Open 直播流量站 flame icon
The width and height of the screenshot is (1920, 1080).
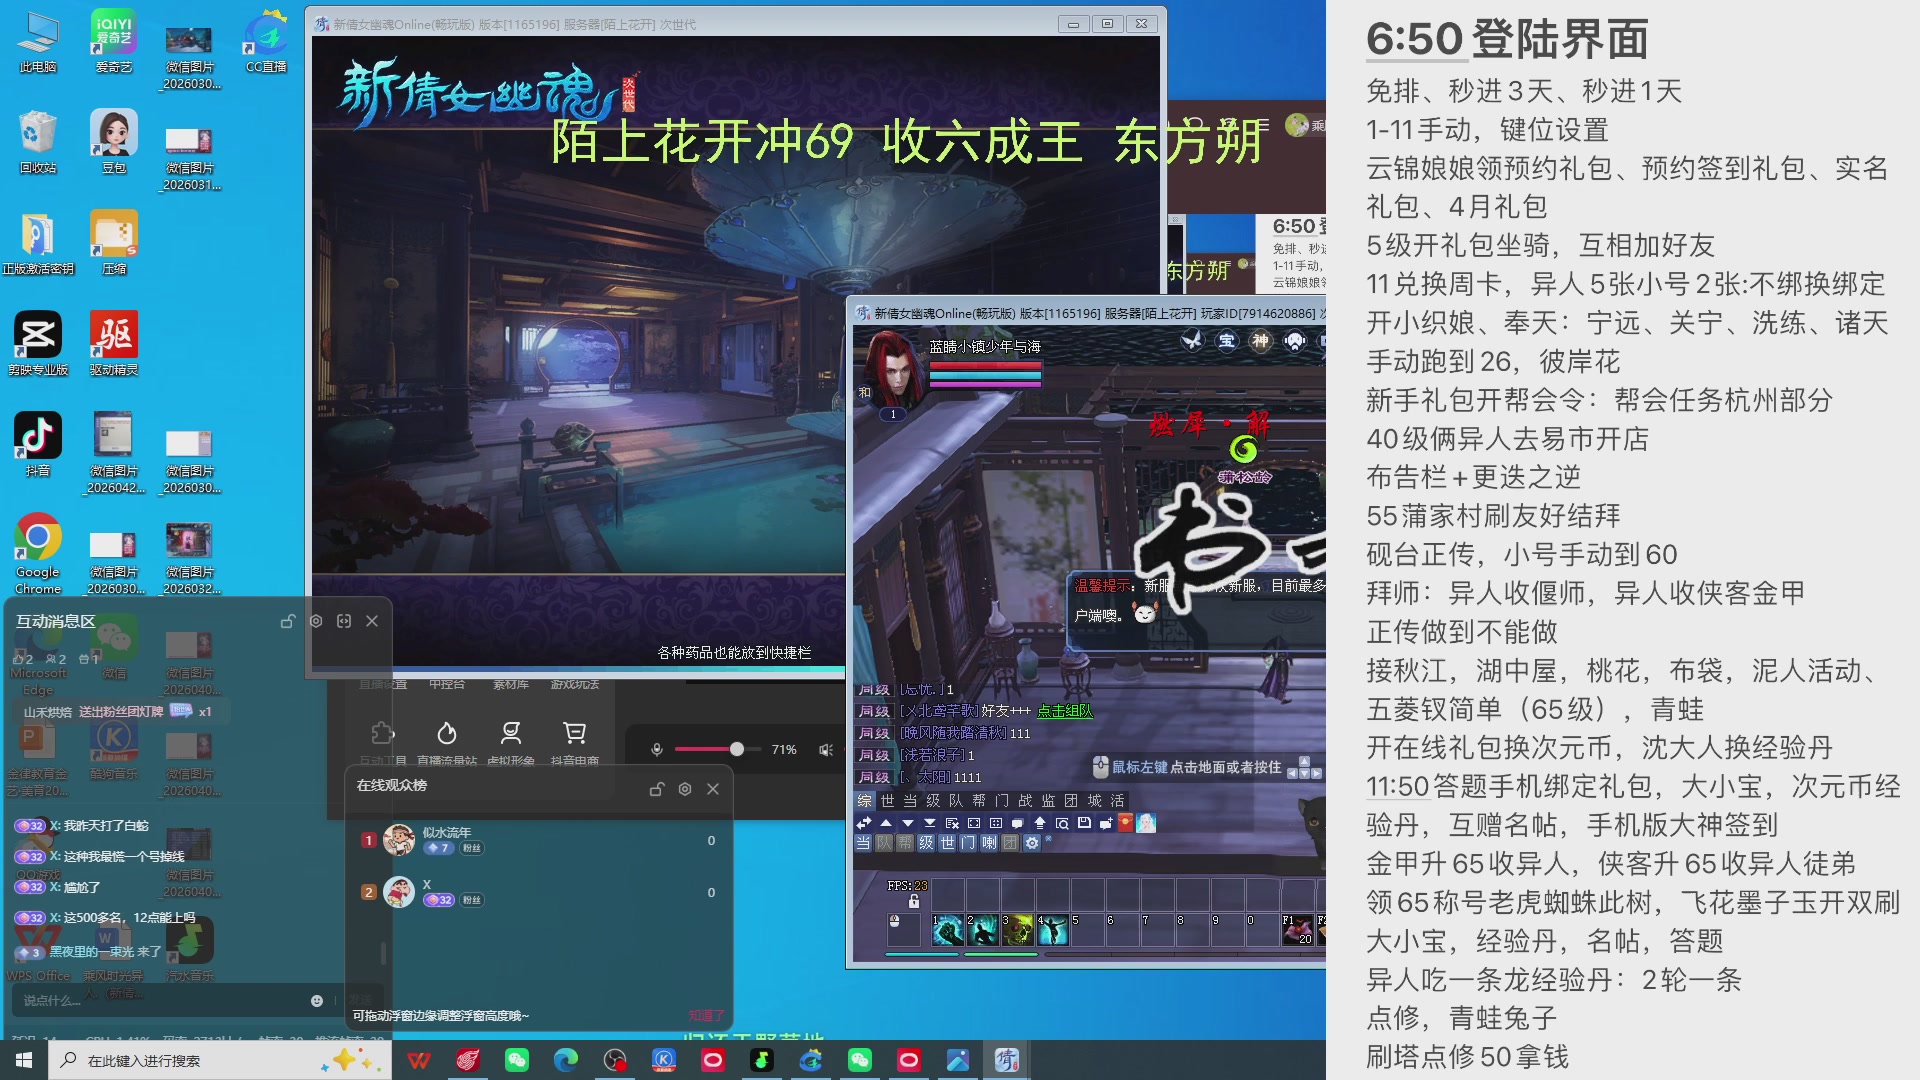(447, 733)
